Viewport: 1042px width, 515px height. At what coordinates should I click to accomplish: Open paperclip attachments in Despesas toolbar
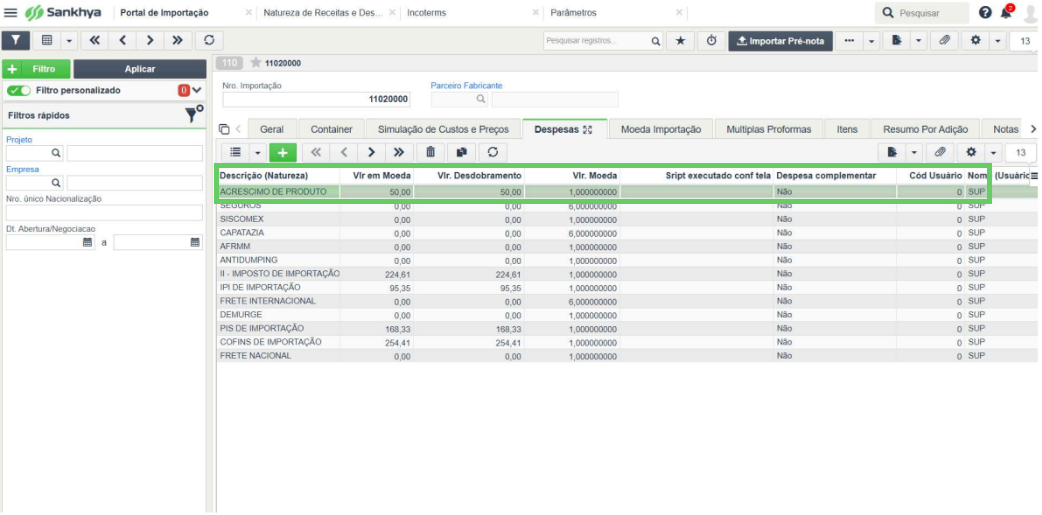coord(940,152)
